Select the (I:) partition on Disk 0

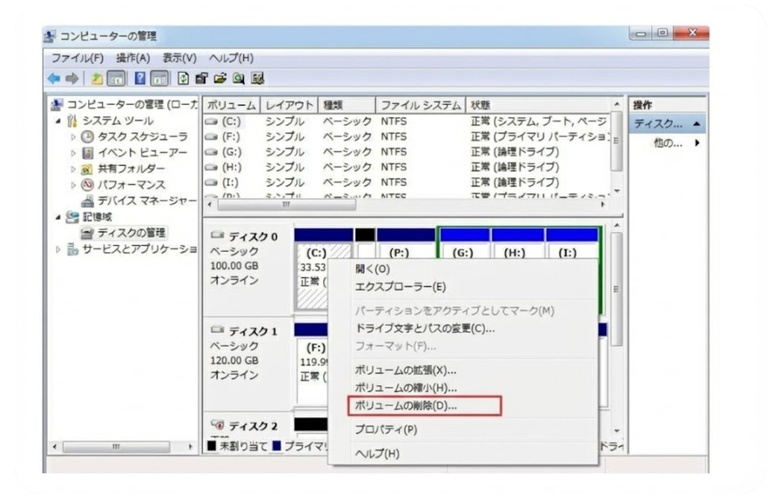tap(572, 245)
